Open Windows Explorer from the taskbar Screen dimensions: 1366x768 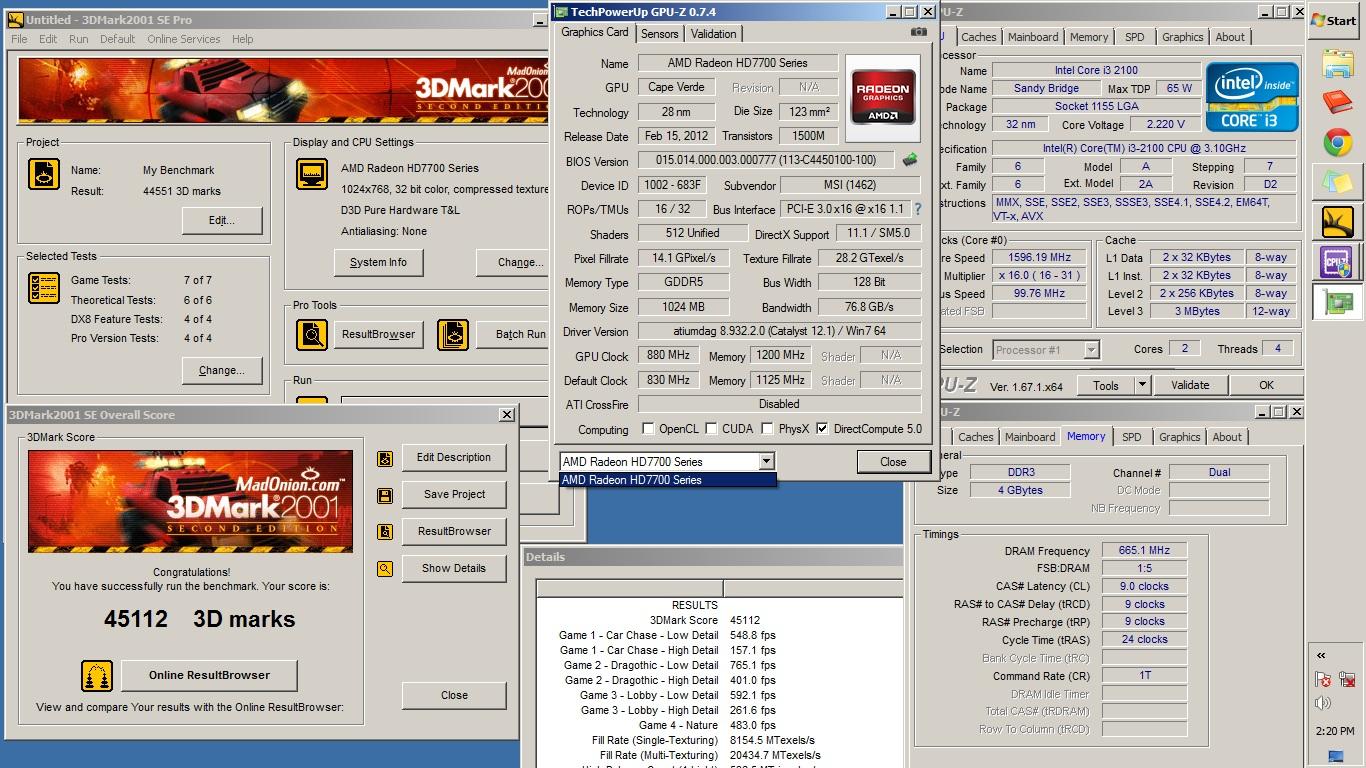click(x=1337, y=65)
